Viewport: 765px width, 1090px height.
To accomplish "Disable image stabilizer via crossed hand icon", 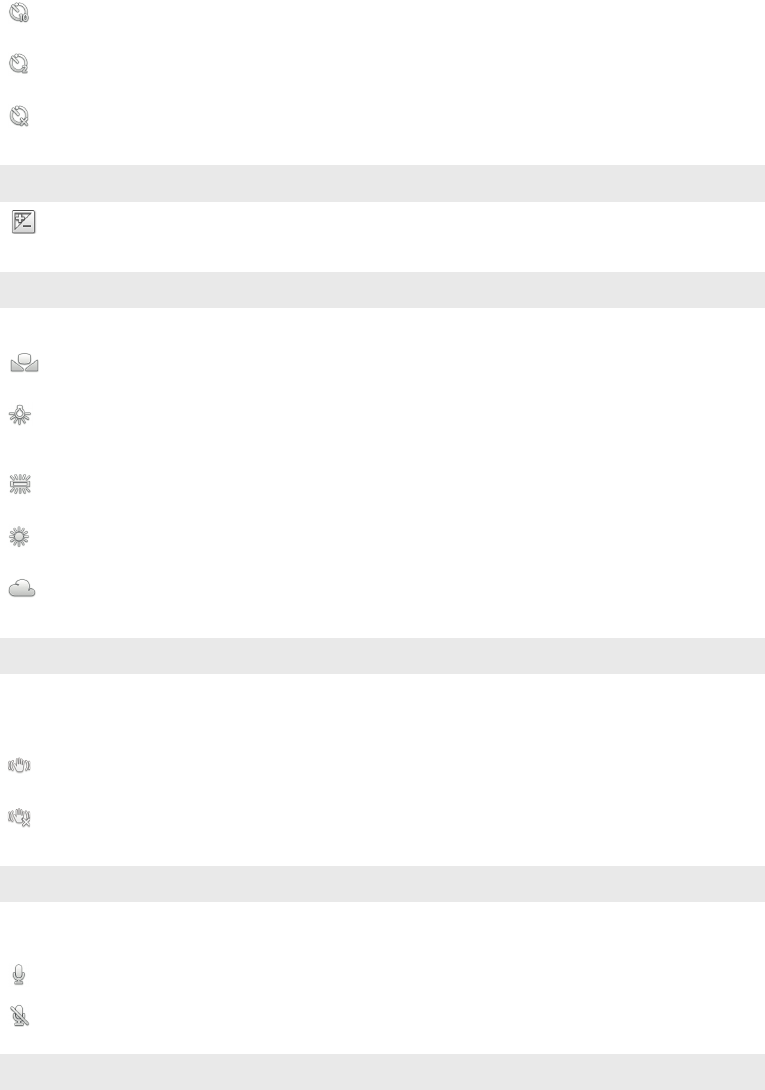I will point(21,817).
